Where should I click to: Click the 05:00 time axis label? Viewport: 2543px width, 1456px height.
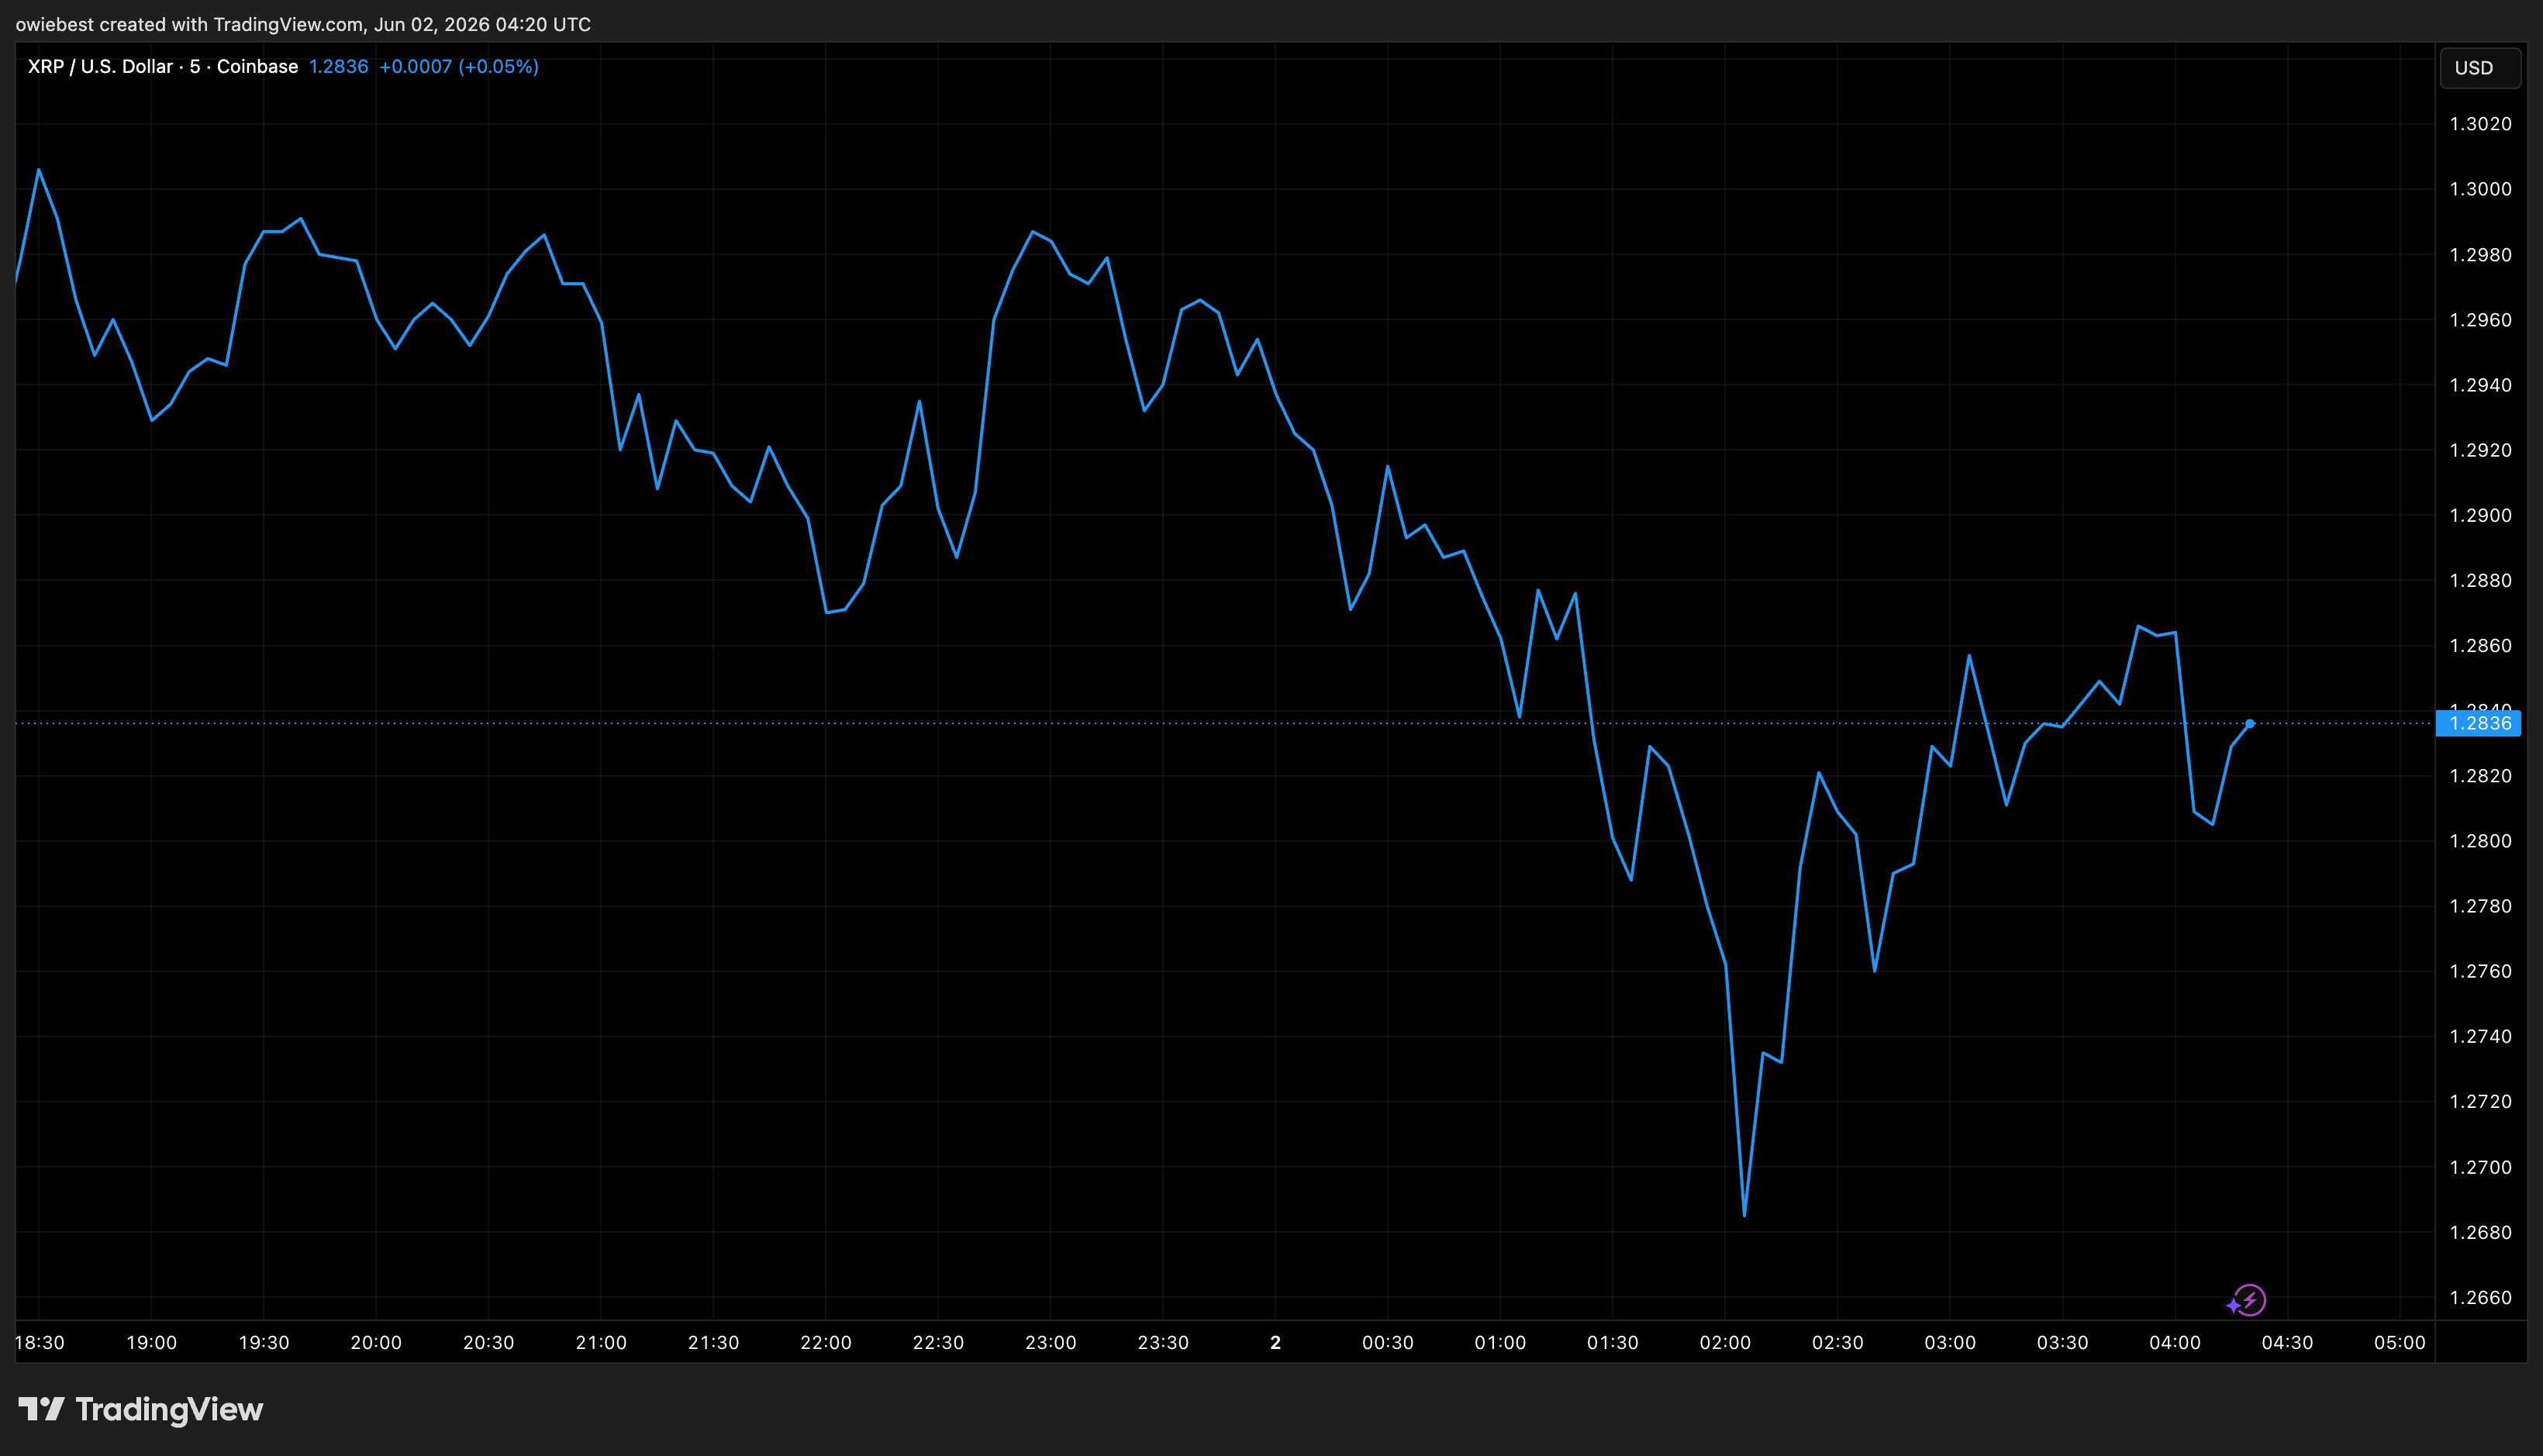tap(2400, 1342)
